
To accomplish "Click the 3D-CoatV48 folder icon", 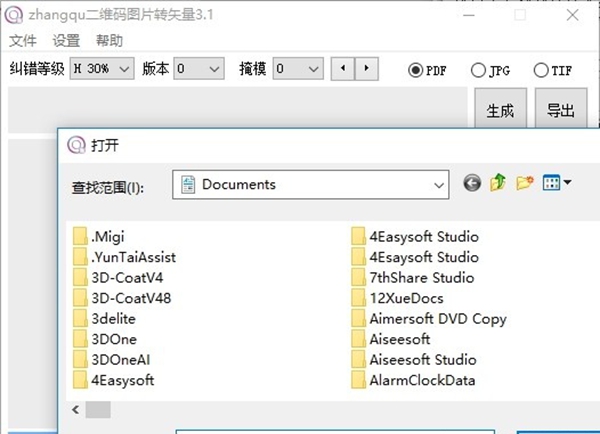I will point(80,298).
